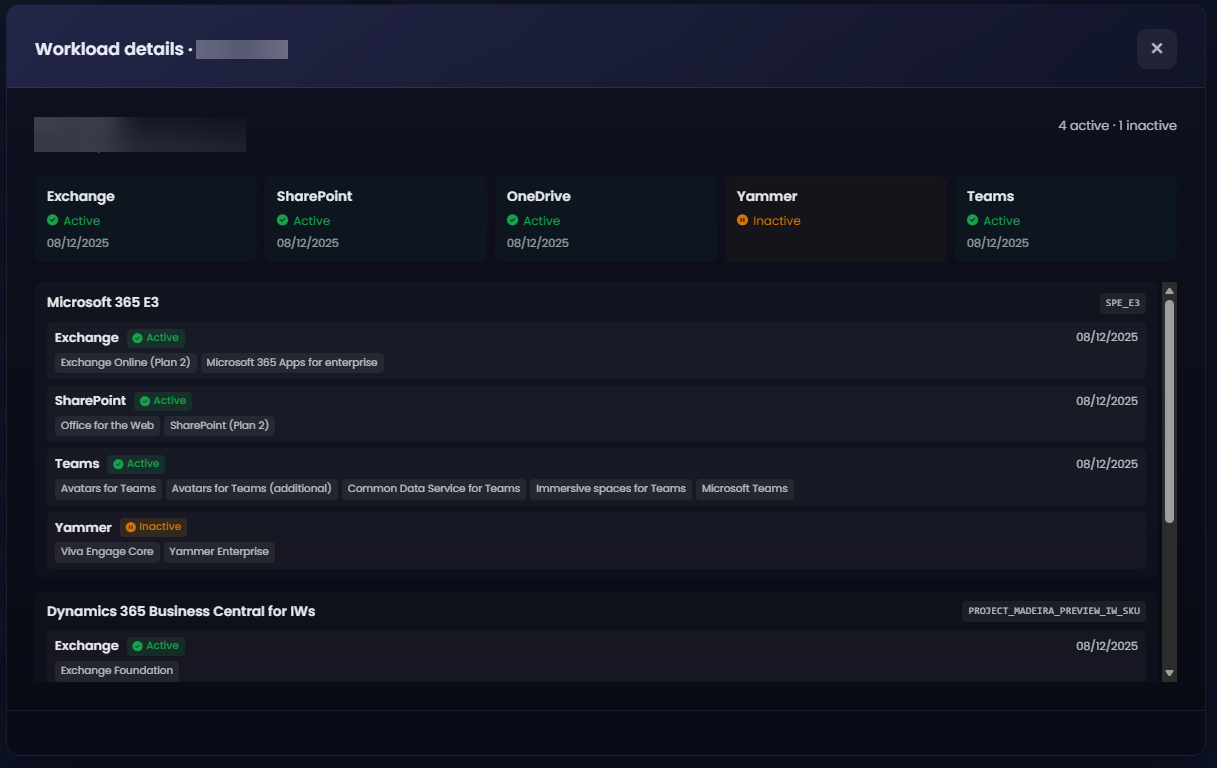
Task: Click orange pause icon in Yammer card
Action: [743, 220]
